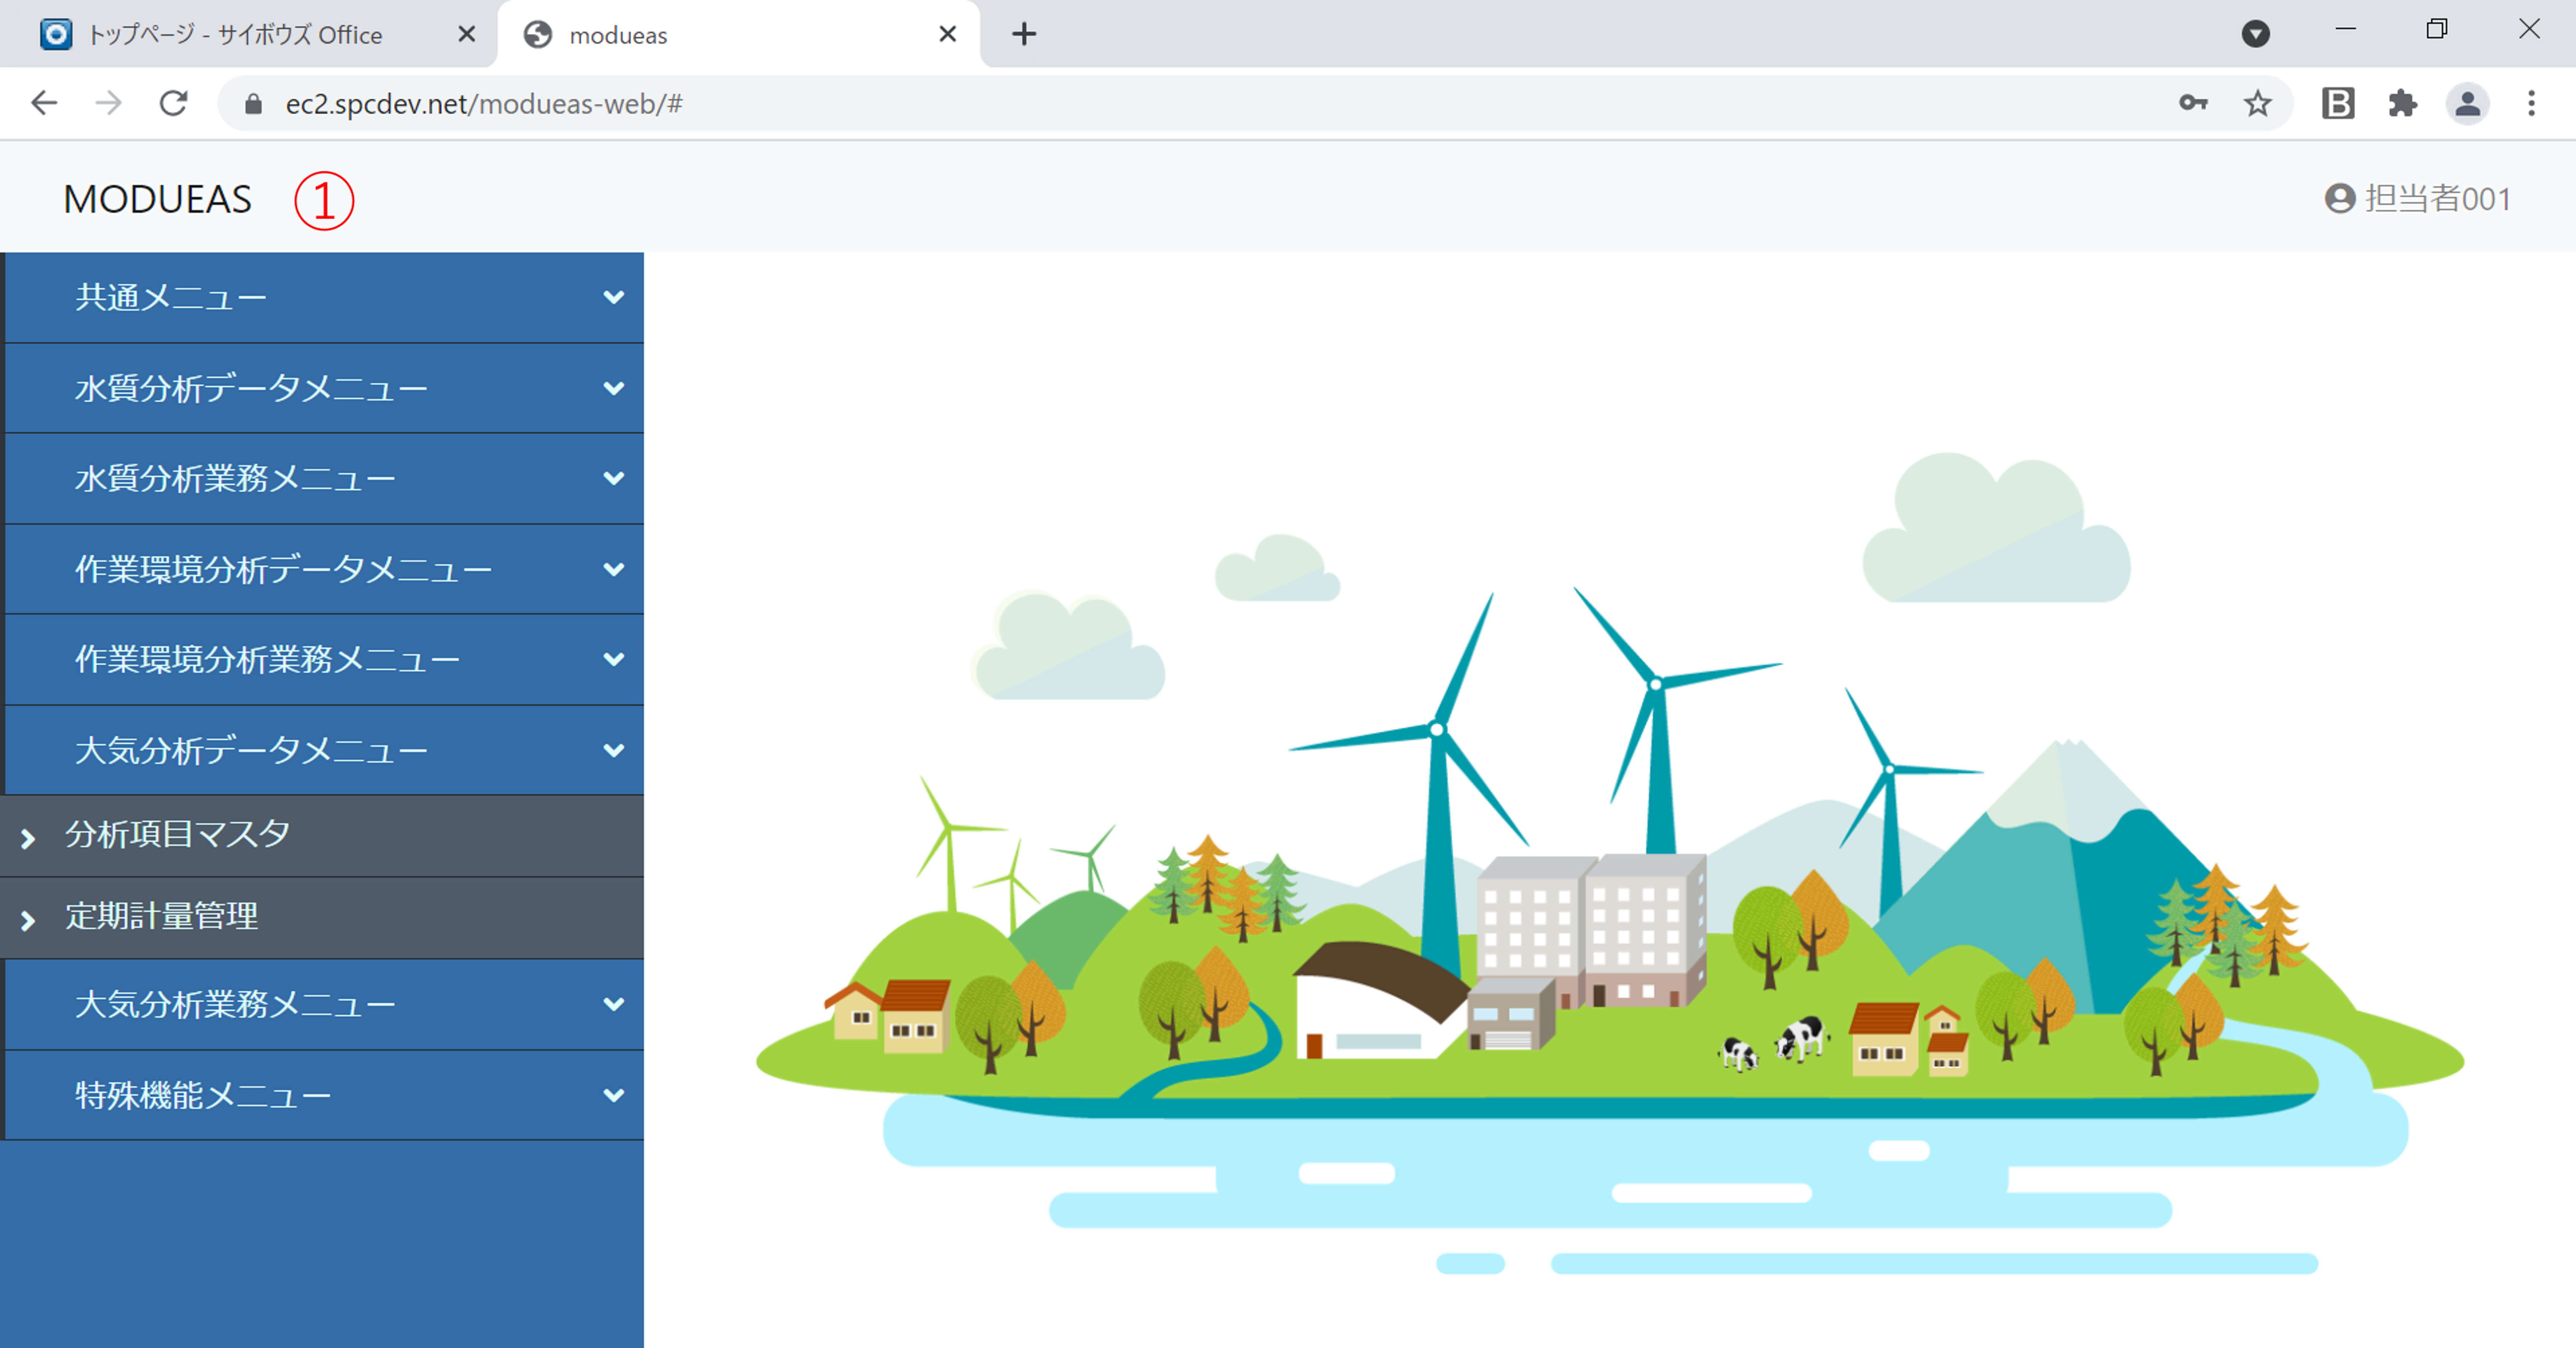2576x1348 pixels.
Task: Open 特殊機能メニュー
Action: (x=324, y=1095)
